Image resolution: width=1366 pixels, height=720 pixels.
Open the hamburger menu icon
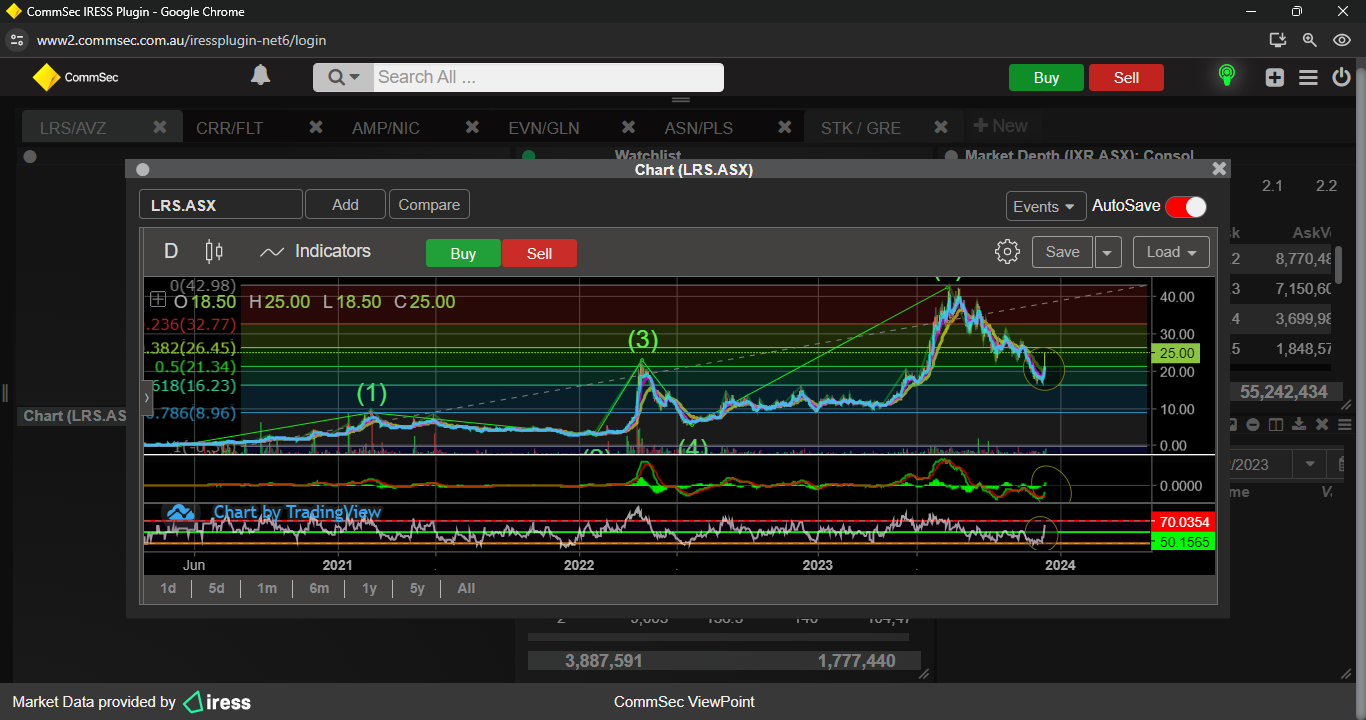pos(1308,77)
